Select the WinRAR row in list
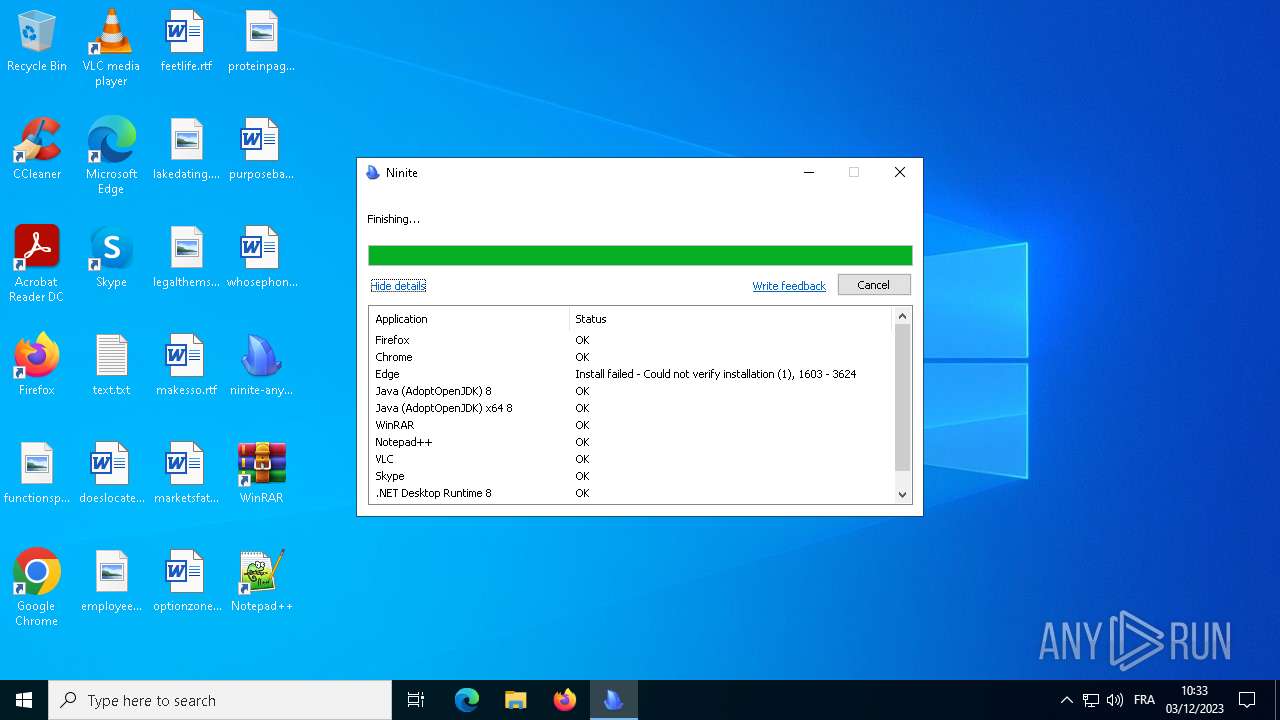Viewport: 1280px width, 720px height. (631, 425)
